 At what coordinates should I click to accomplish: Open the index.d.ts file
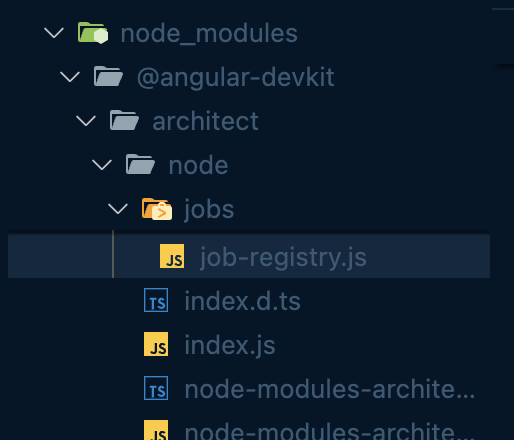242,301
